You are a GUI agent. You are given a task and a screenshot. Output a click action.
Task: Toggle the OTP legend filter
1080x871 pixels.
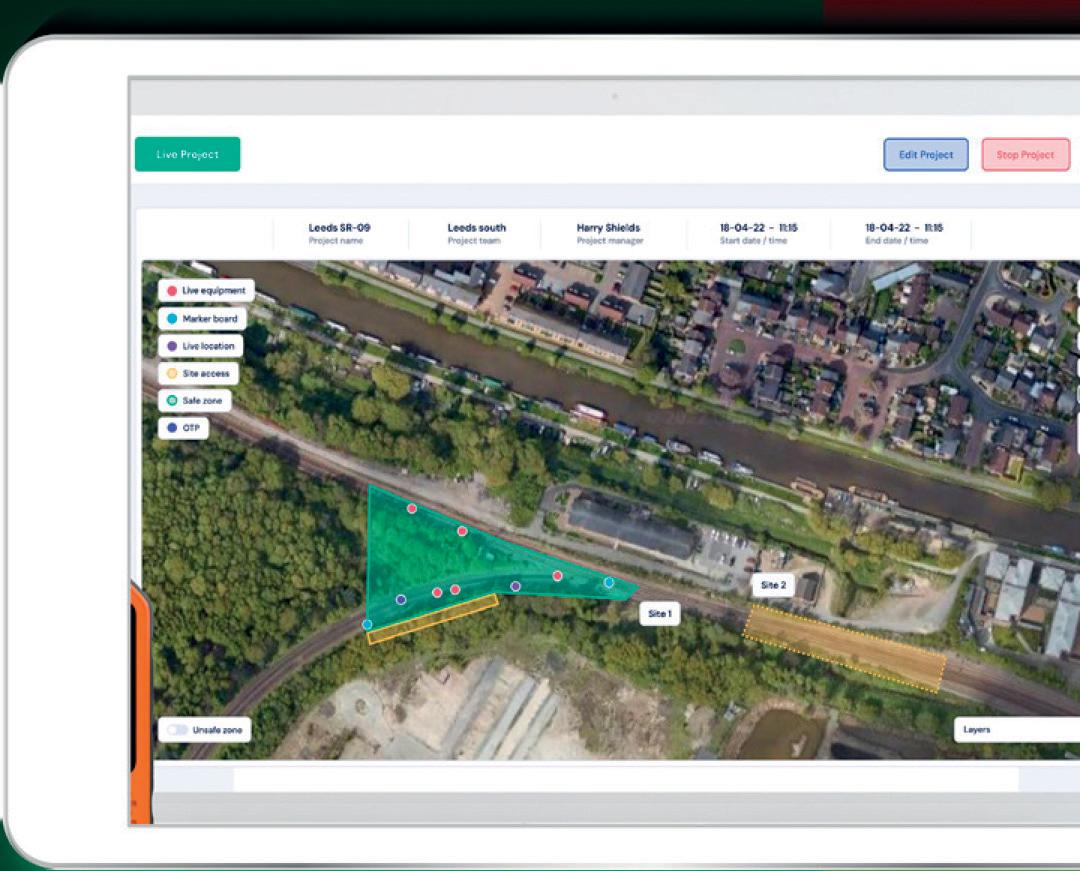click(183, 428)
